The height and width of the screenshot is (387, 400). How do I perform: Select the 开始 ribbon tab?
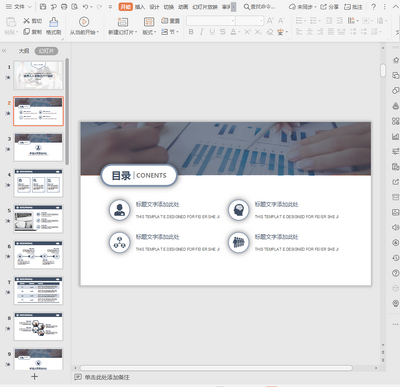pyautogui.click(x=125, y=7)
